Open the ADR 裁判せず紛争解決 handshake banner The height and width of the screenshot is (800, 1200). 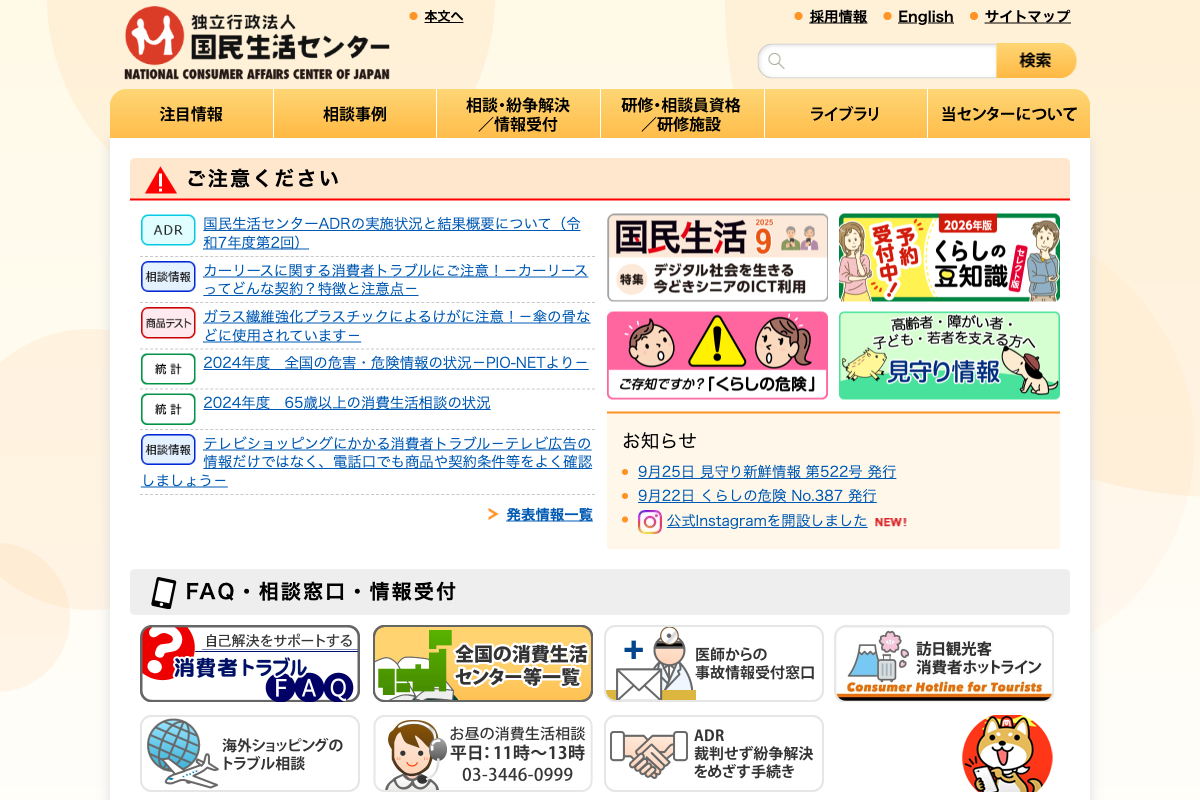click(x=714, y=754)
